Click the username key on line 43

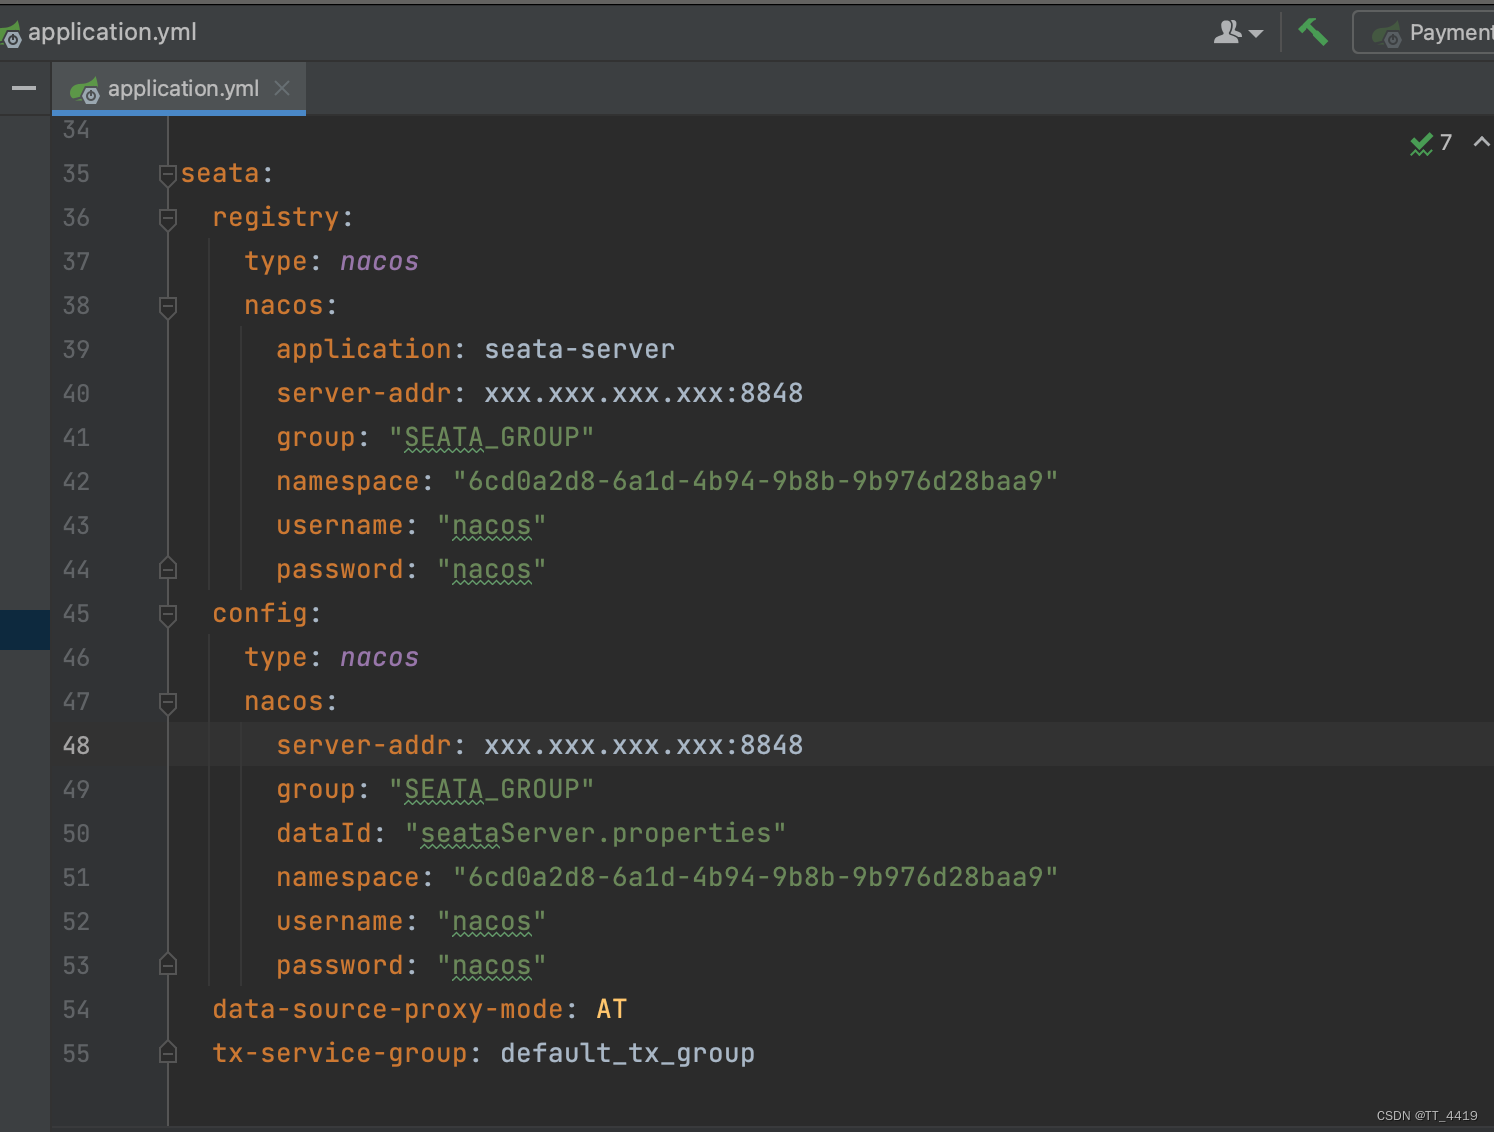(x=340, y=526)
